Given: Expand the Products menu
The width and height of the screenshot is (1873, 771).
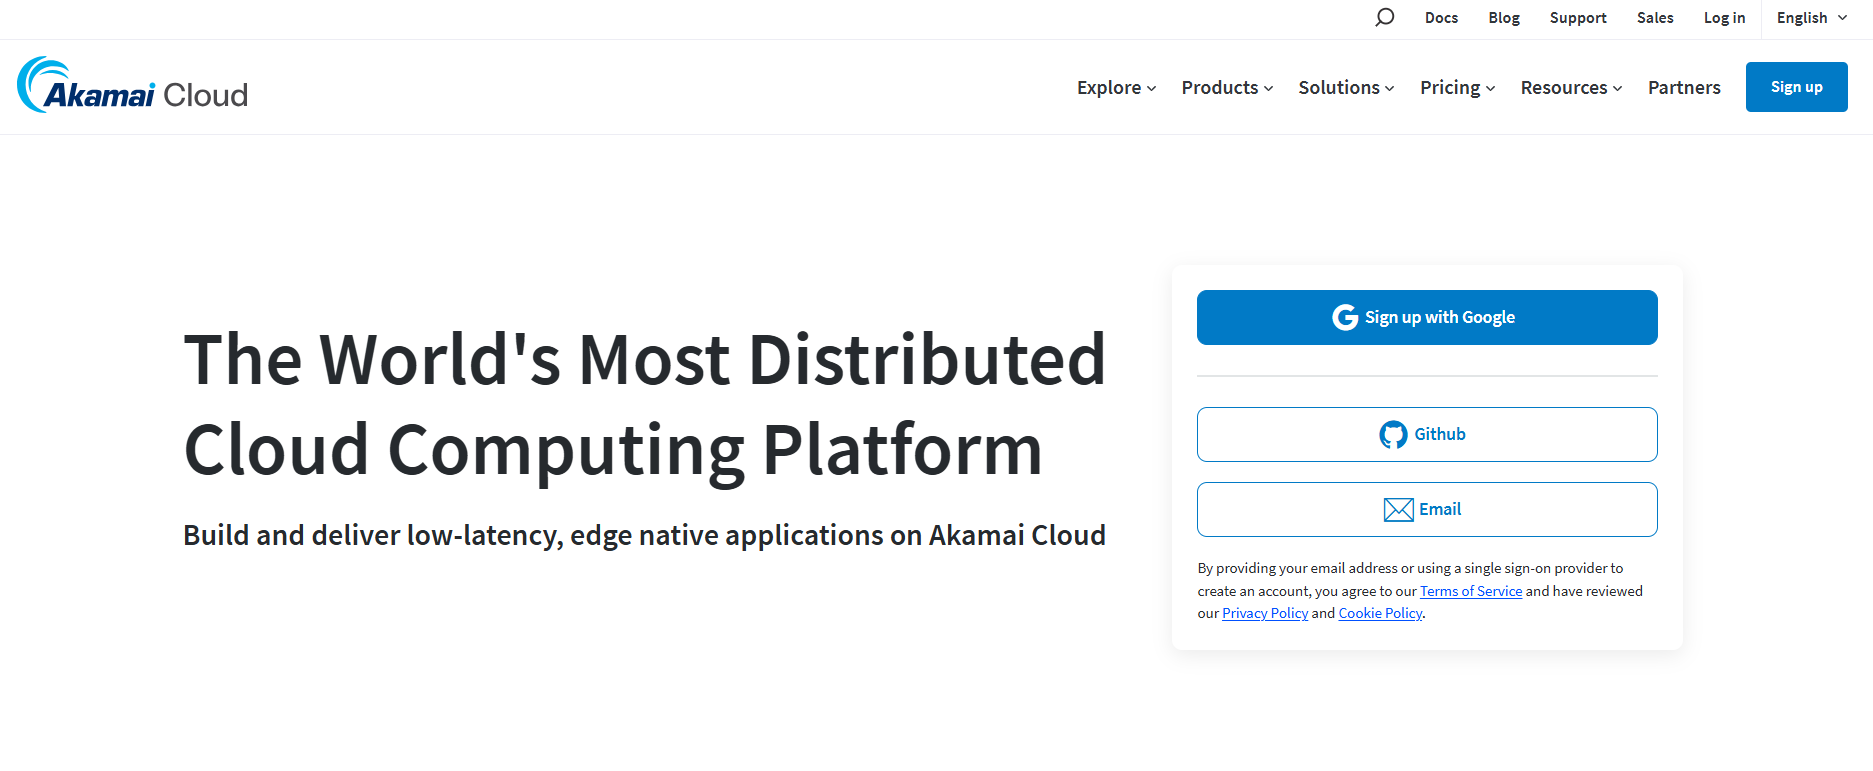Looking at the screenshot, I should coord(1227,88).
